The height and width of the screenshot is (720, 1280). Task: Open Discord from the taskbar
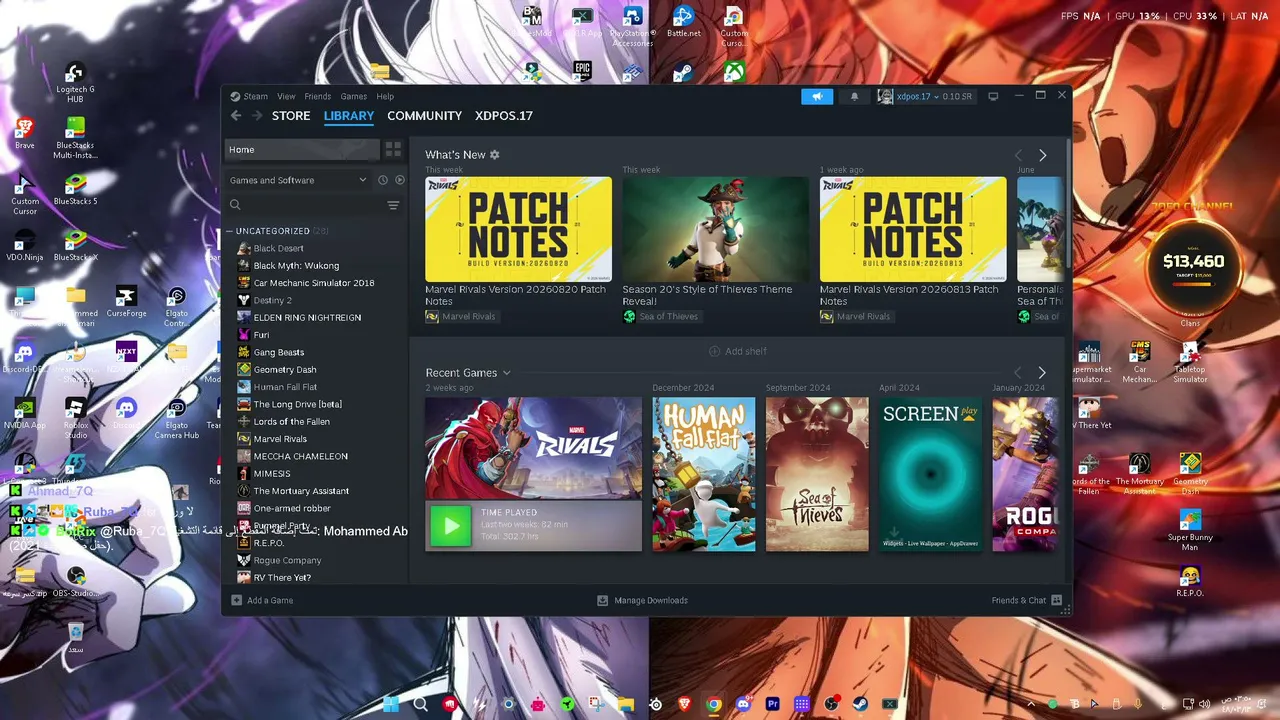pos(743,704)
